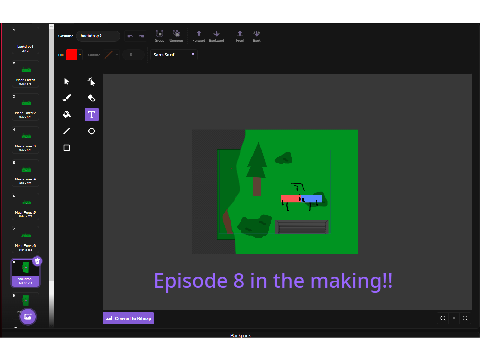The image size is (480, 360).
Task: Open the Fill color dropdown
Action: [x=80, y=55]
